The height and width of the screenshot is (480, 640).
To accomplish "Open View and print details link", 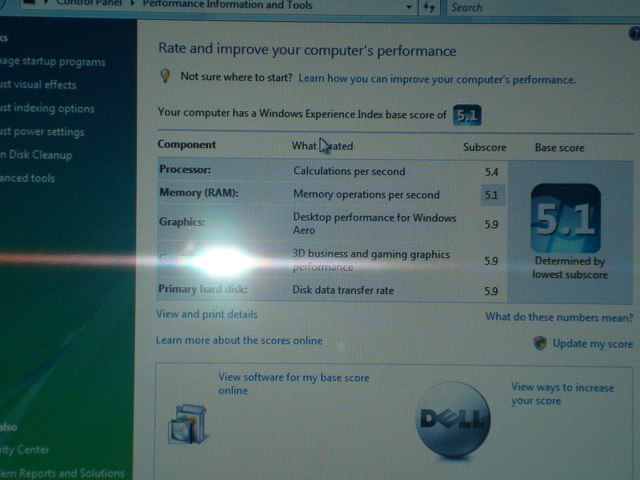I will coord(207,314).
